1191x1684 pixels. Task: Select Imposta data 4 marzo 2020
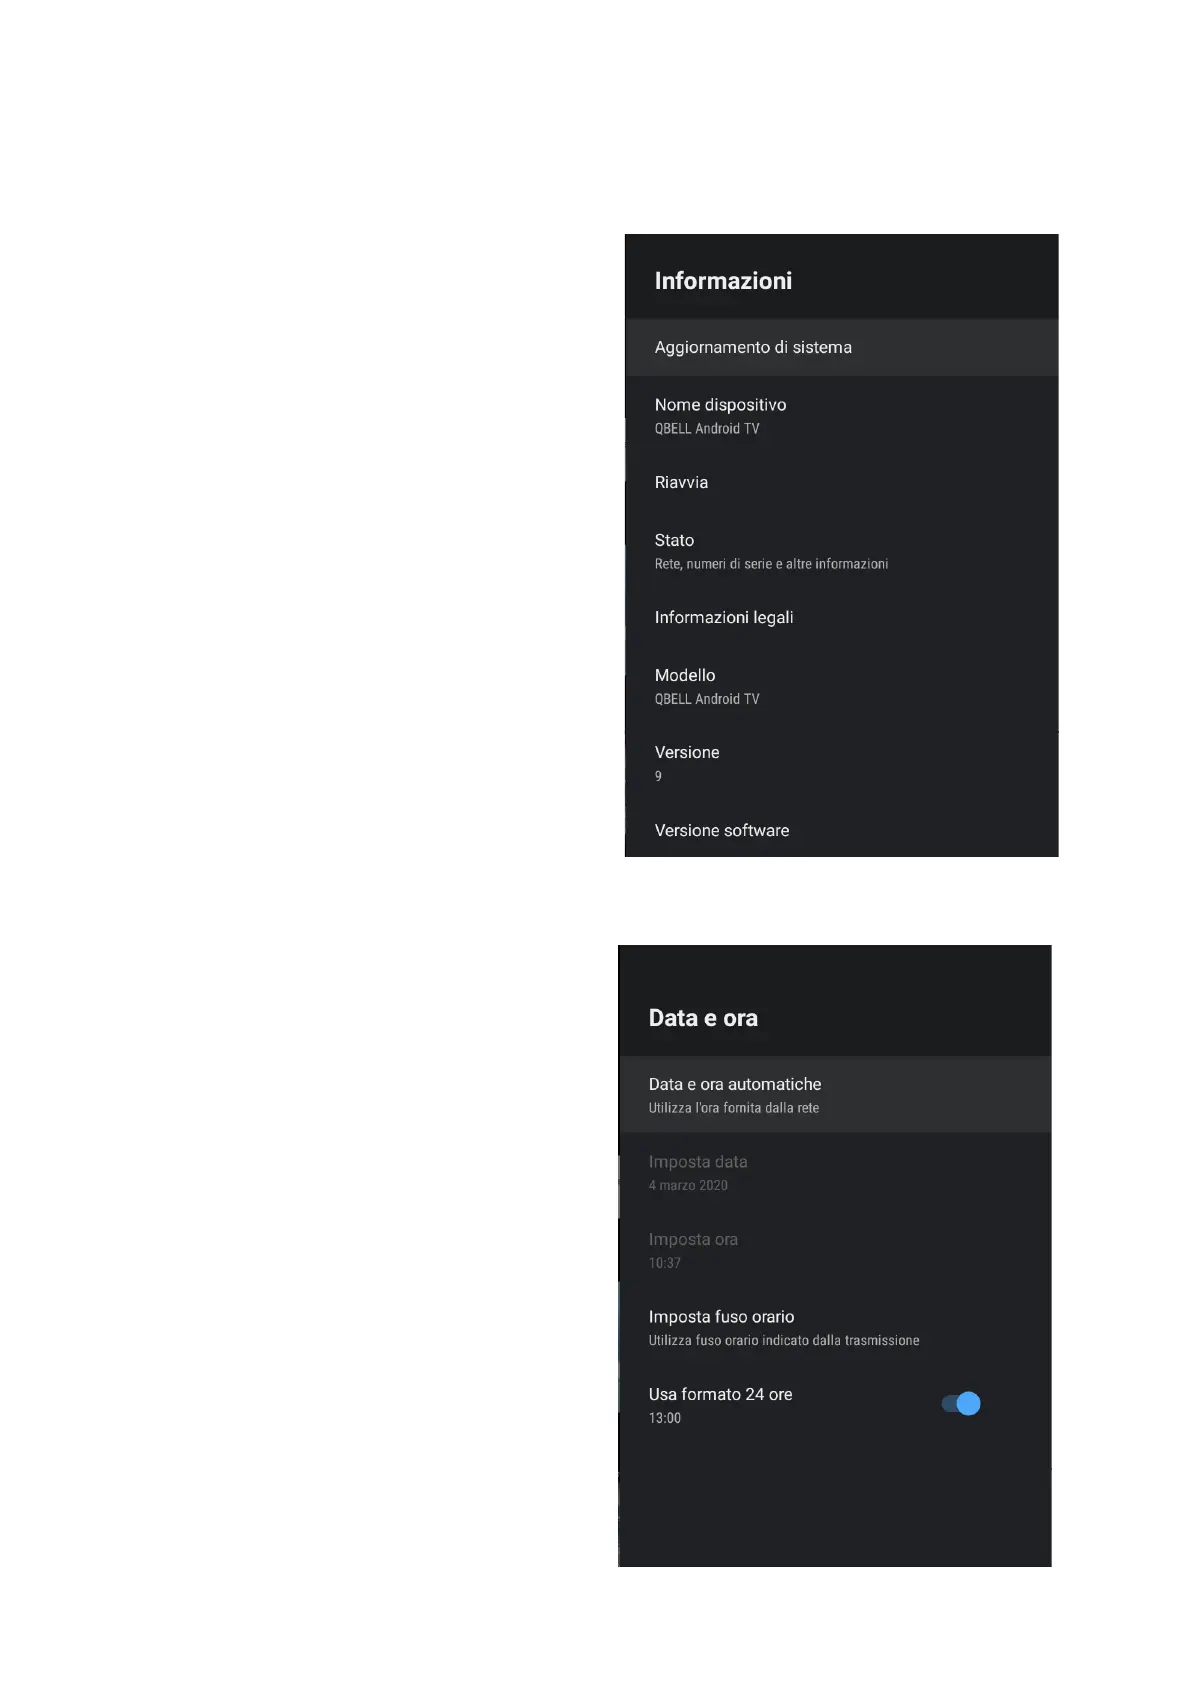[835, 1172]
